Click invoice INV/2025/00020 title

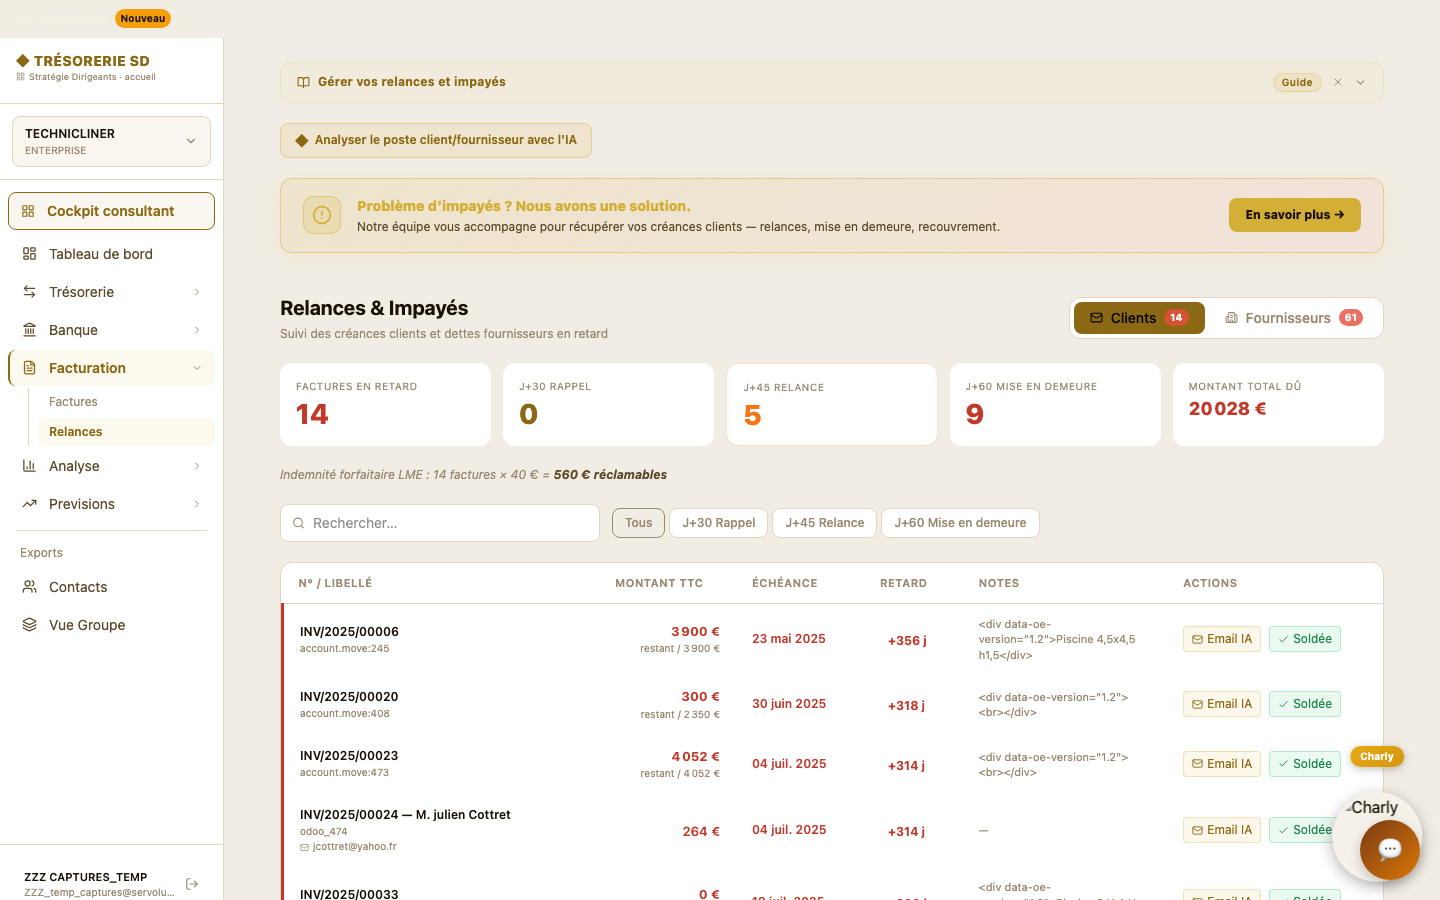pyautogui.click(x=349, y=697)
